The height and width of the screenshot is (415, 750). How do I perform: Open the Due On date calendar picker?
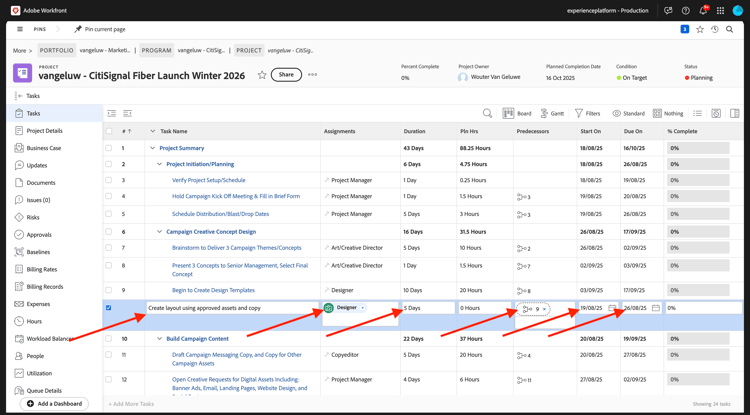656,308
